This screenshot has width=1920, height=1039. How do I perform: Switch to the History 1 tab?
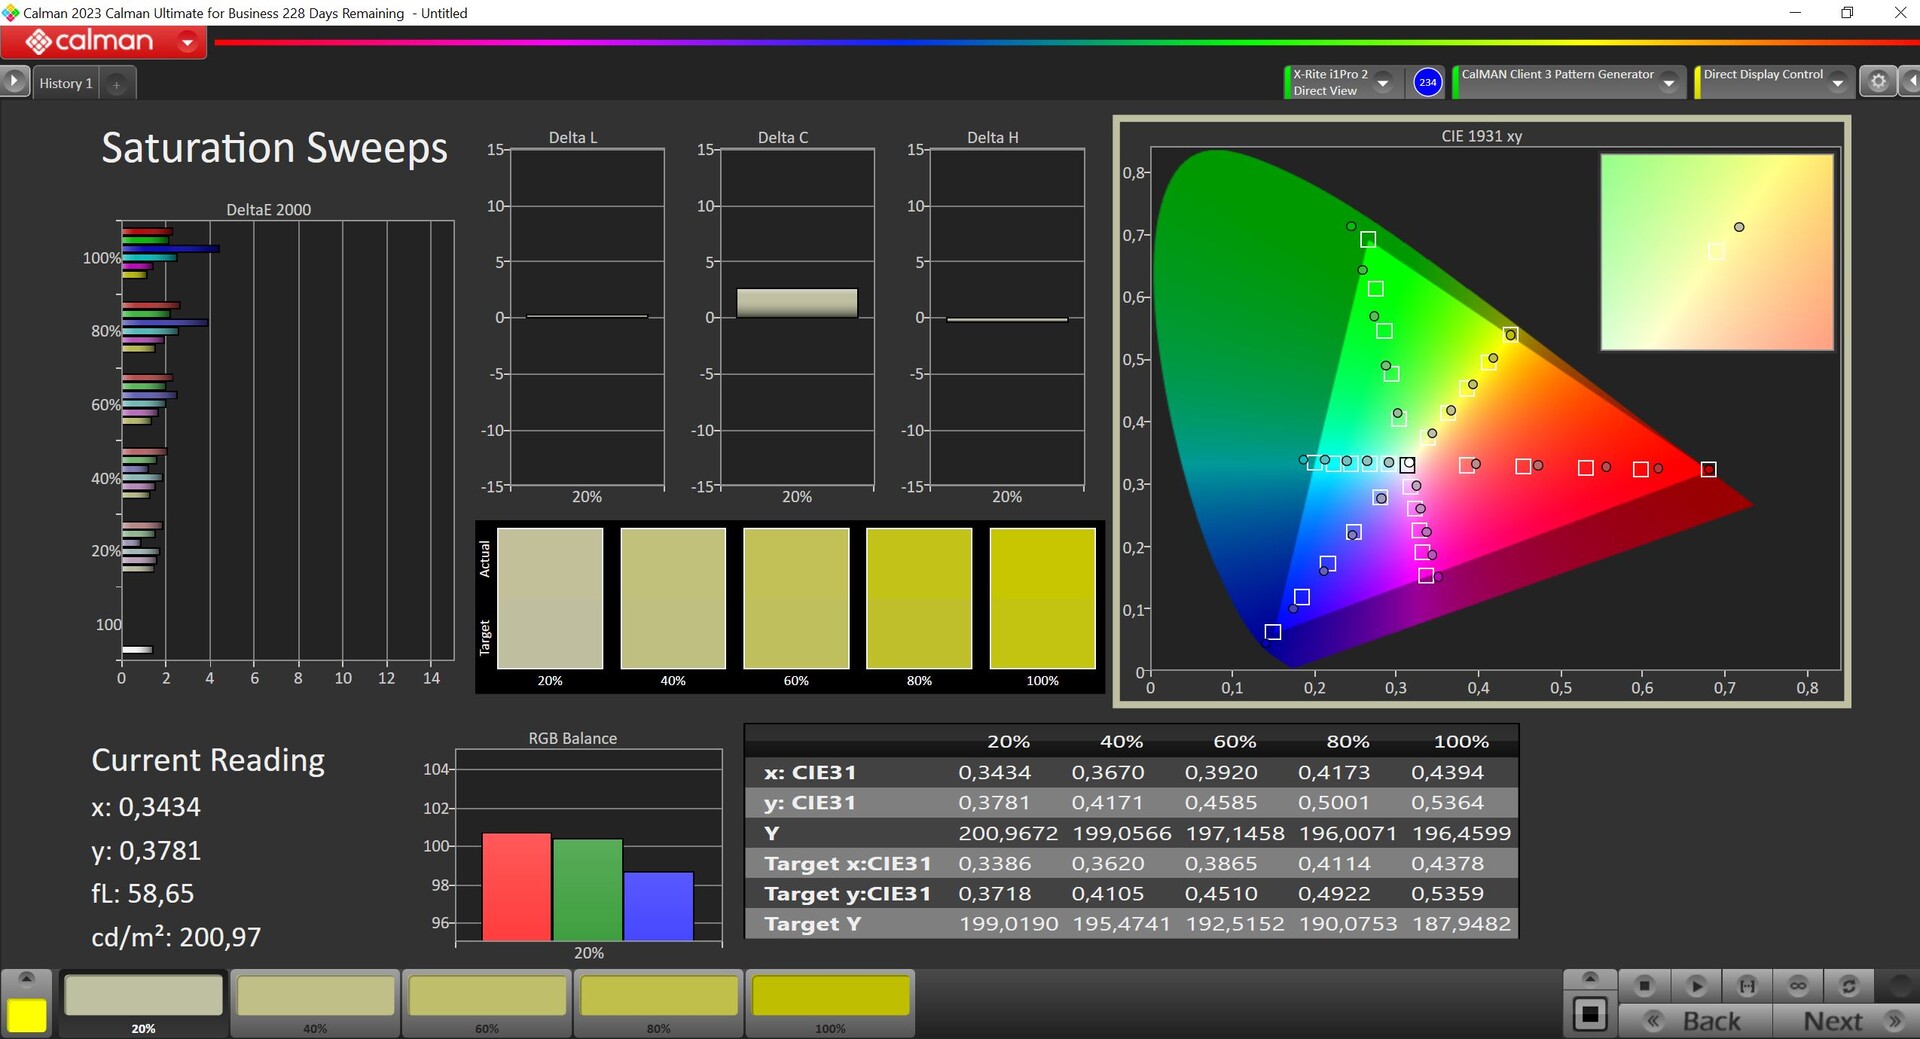click(x=66, y=84)
